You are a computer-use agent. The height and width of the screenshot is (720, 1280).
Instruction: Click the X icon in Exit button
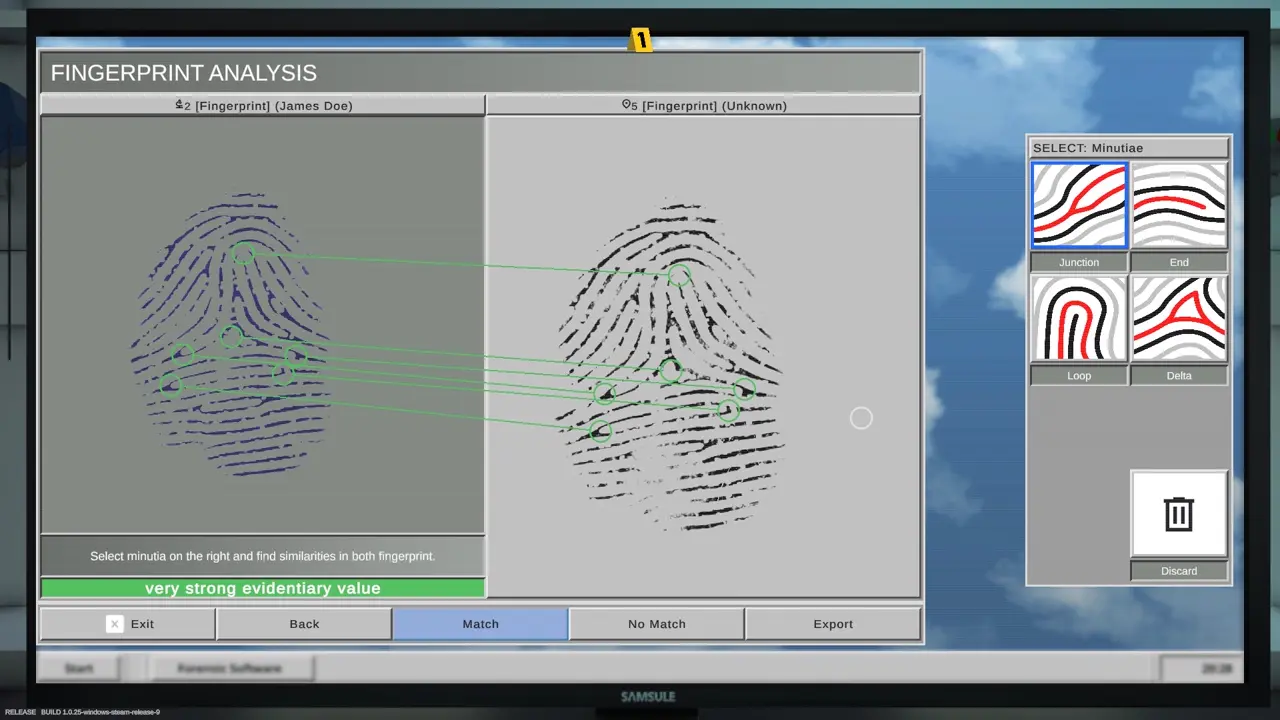click(114, 624)
